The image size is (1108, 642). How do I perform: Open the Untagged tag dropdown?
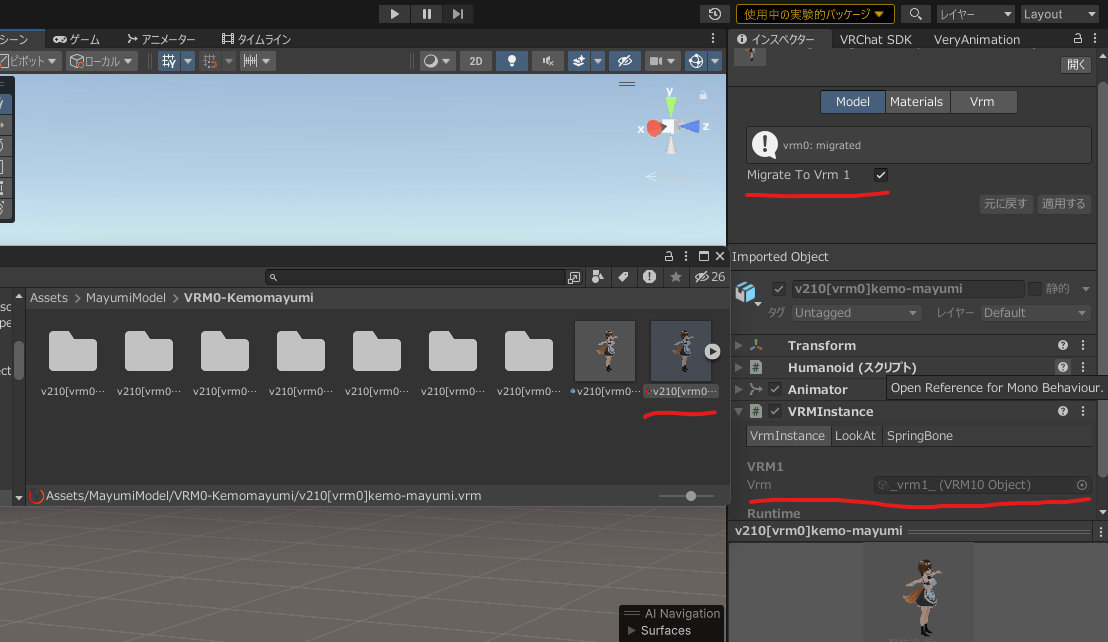pos(855,312)
